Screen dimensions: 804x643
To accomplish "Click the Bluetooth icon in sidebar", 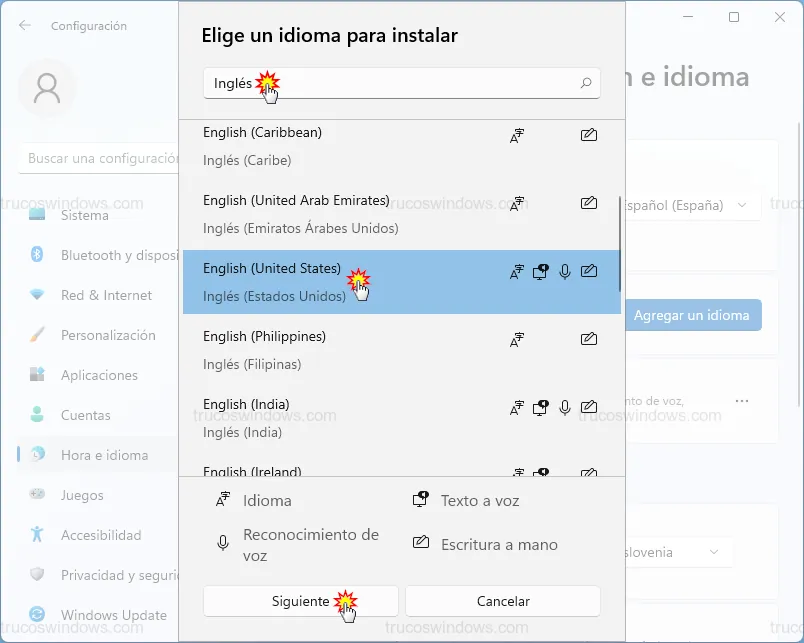I will point(37,255).
